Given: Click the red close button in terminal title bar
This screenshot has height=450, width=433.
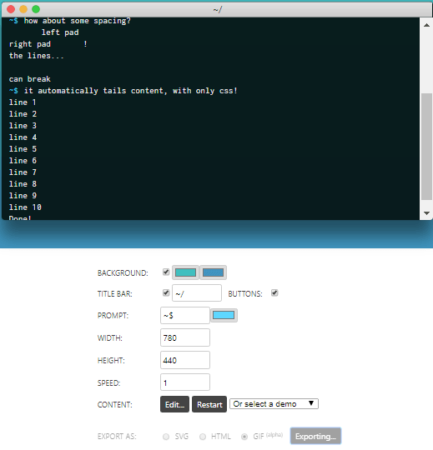Looking at the screenshot, I should tap(11, 9).
